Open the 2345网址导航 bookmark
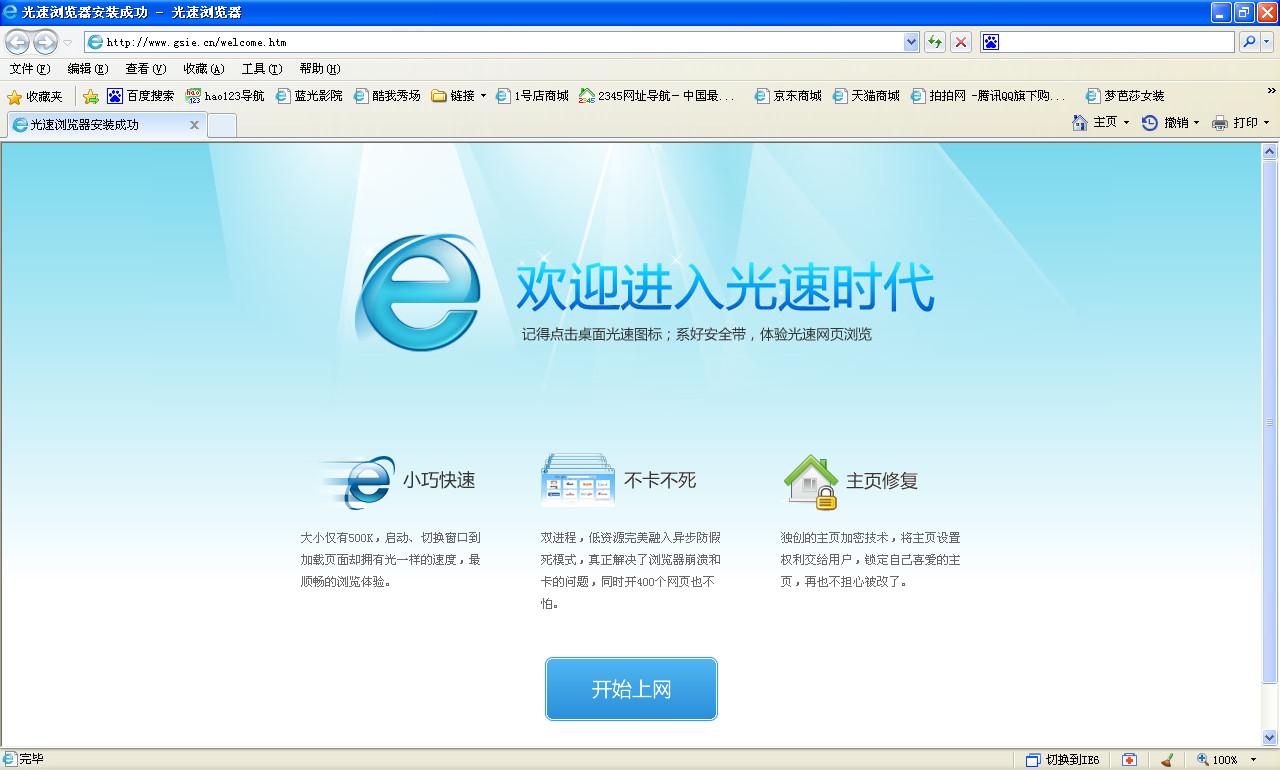Viewport: 1280px width, 770px height. tap(657, 96)
